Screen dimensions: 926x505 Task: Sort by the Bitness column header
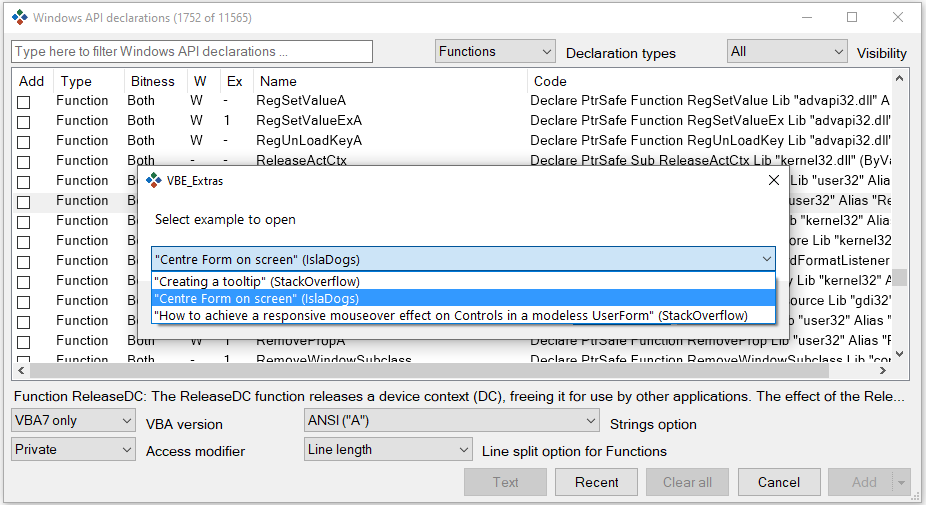[156, 81]
